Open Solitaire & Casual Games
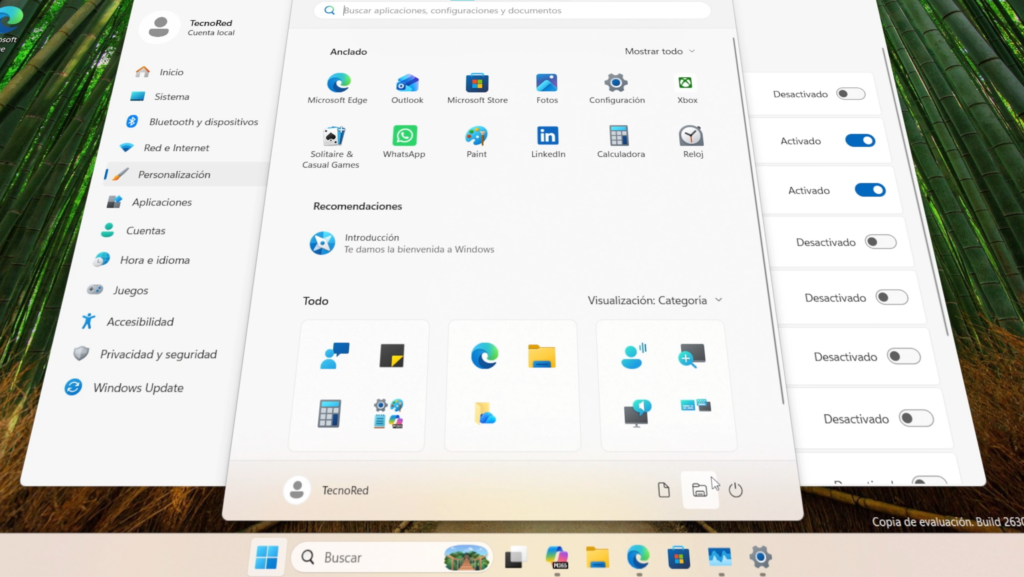 331,148
